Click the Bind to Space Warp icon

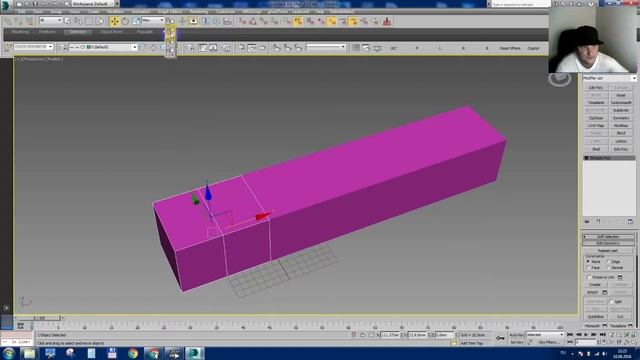[x=29, y=21]
